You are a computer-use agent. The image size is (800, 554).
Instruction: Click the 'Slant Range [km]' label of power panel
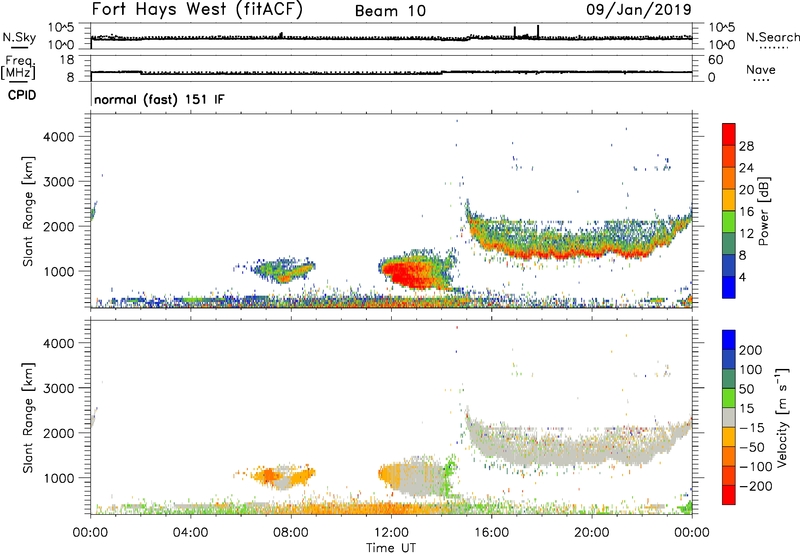pyautogui.click(x=28, y=211)
